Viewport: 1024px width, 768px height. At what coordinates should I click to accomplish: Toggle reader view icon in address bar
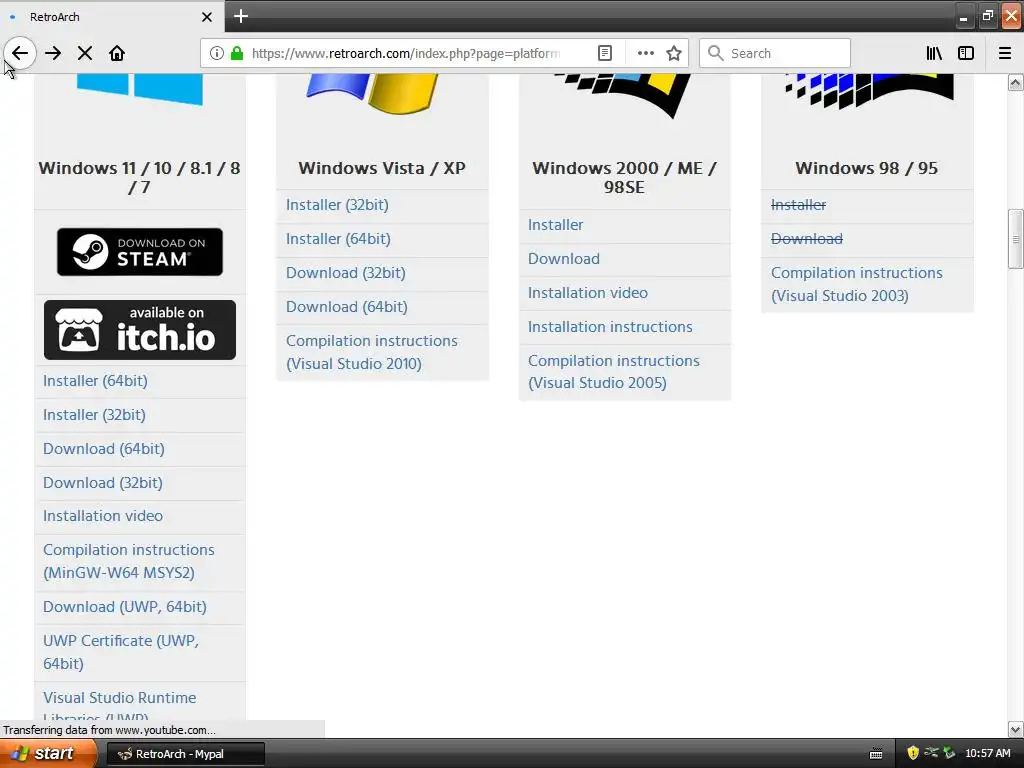pyautogui.click(x=605, y=53)
